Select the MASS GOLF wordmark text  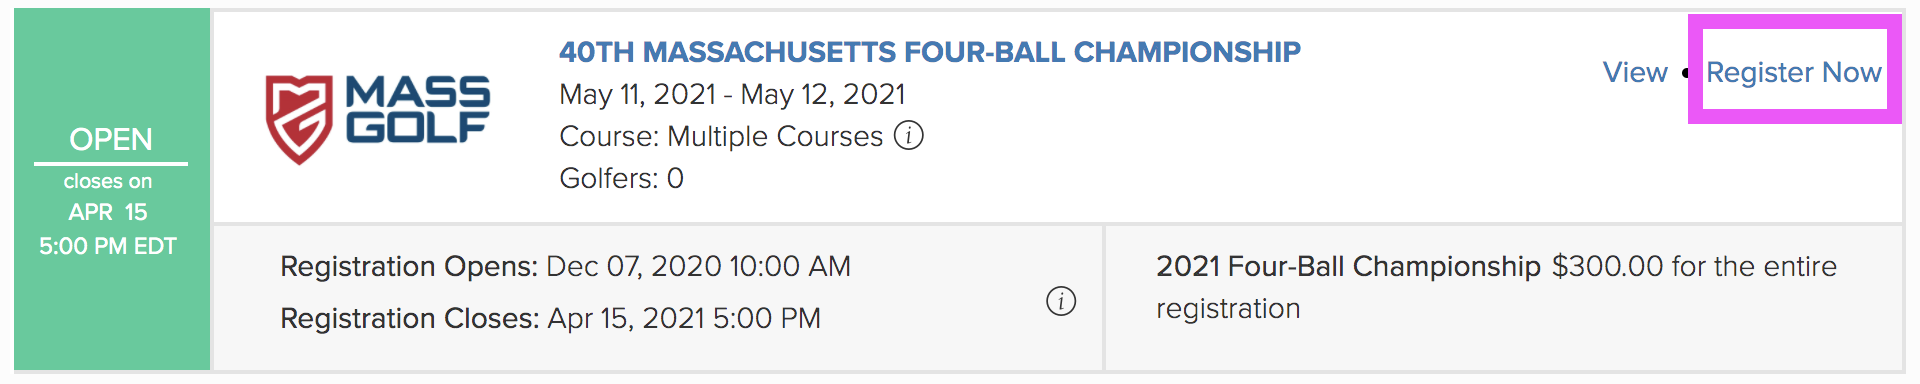[x=418, y=109]
